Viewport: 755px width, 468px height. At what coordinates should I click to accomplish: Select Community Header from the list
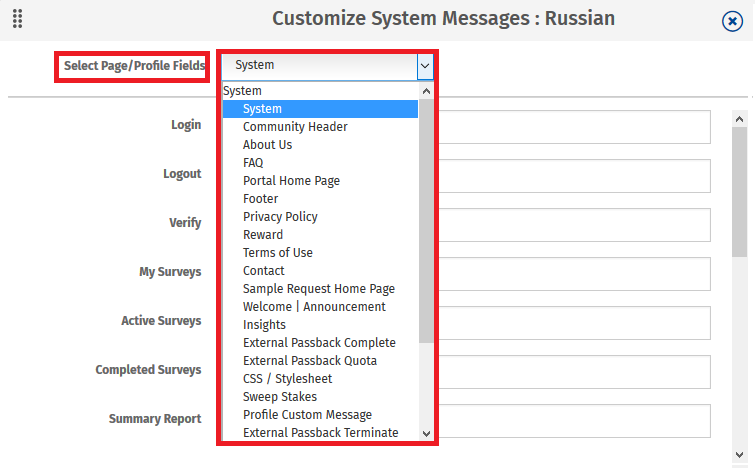click(295, 127)
